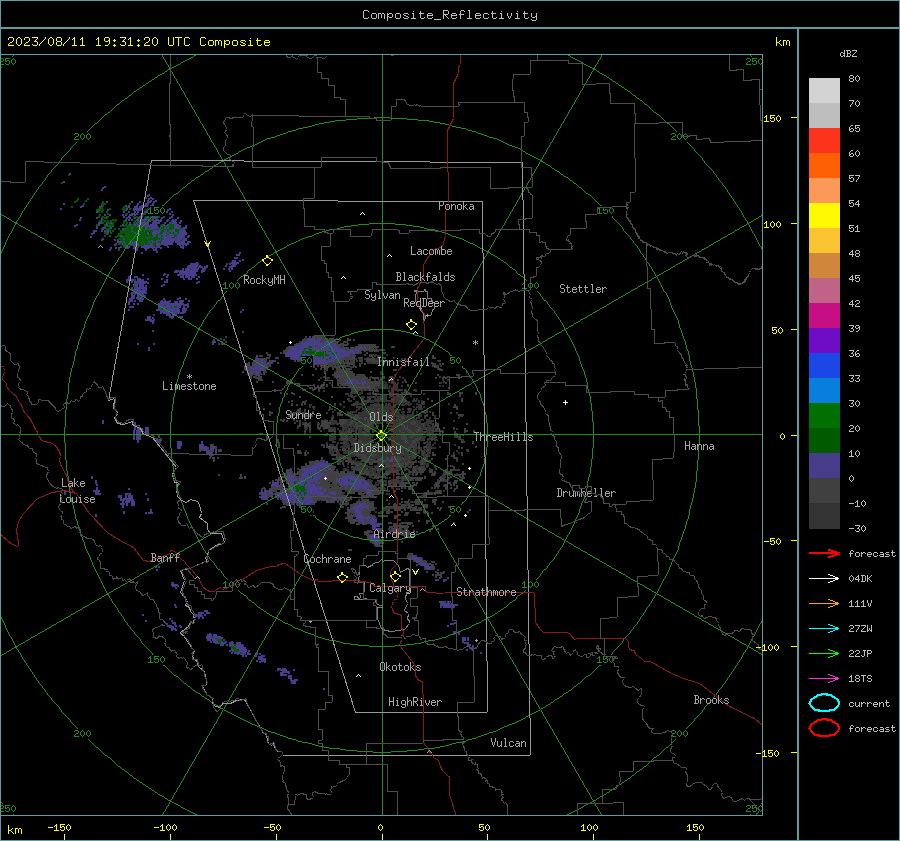Viewport: 900px width, 841px height.
Task: Click the dBZ legend heading
Action: click(848, 53)
